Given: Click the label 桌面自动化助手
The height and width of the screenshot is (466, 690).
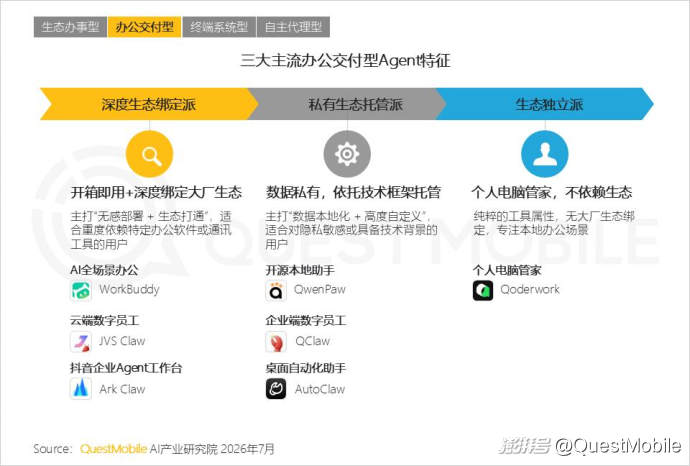Looking at the screenshot, I should [306, 367].
